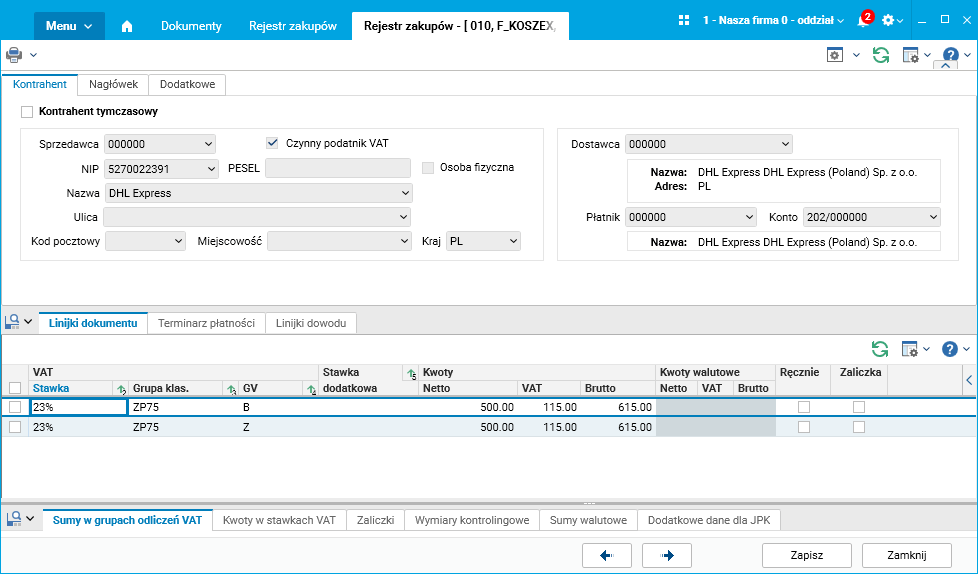Click refresh icon above document lines grid

[x=880, y=349]
